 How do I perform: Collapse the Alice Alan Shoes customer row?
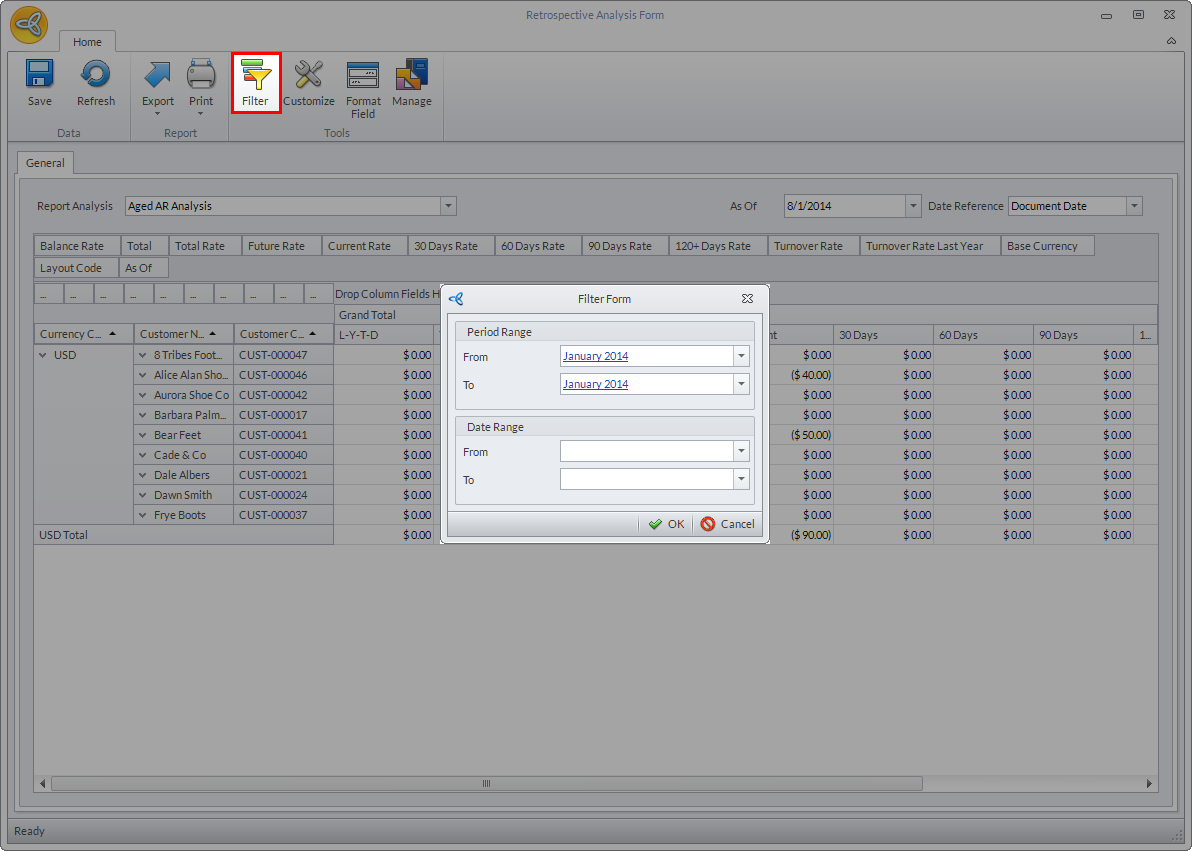pos(143,375)
